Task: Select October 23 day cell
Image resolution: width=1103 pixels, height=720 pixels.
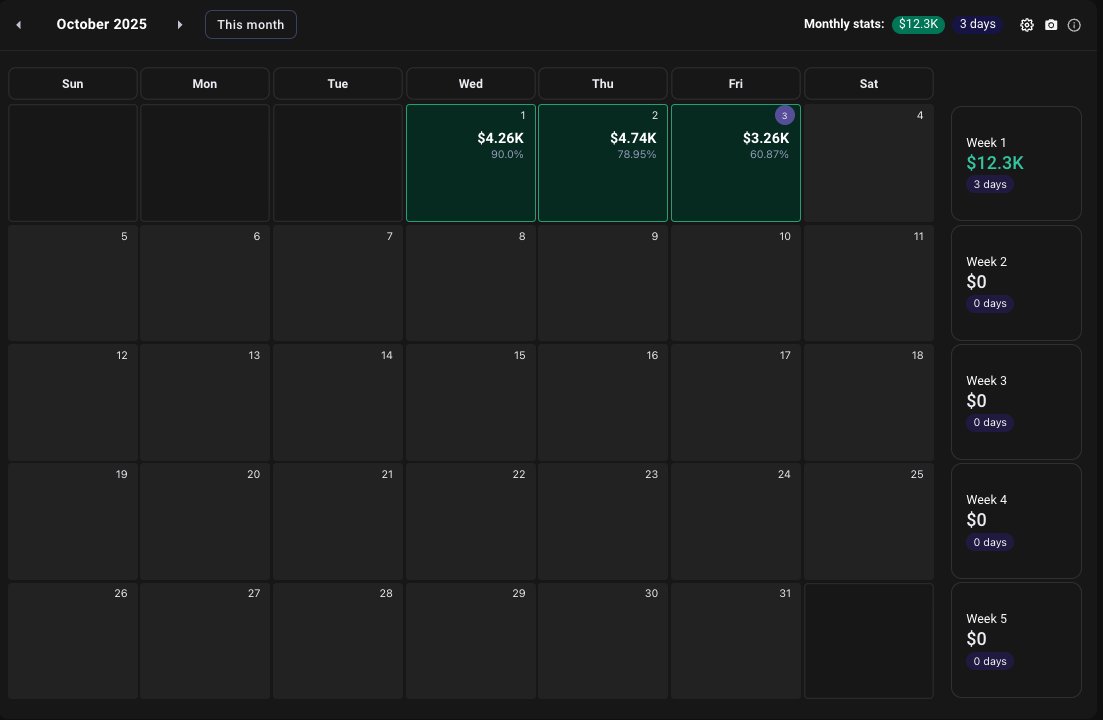Action: pos(603,521)
